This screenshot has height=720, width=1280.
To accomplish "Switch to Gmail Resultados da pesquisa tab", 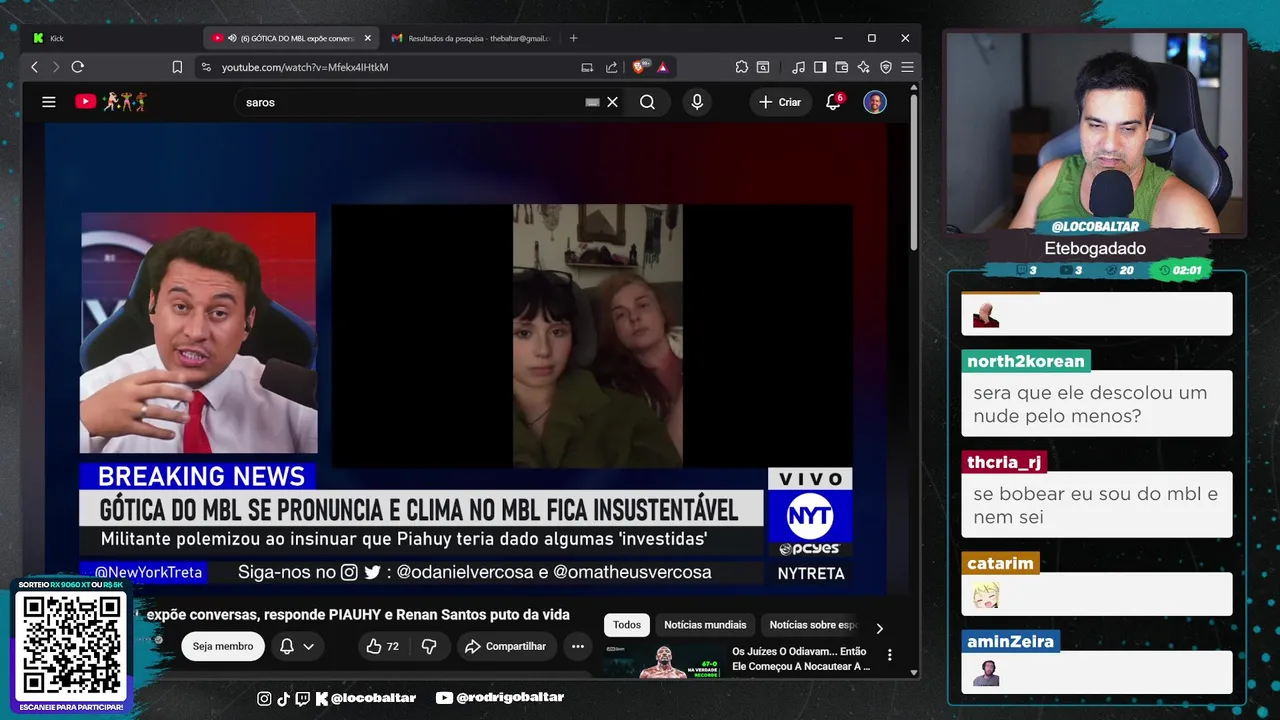I will [470, 38].
